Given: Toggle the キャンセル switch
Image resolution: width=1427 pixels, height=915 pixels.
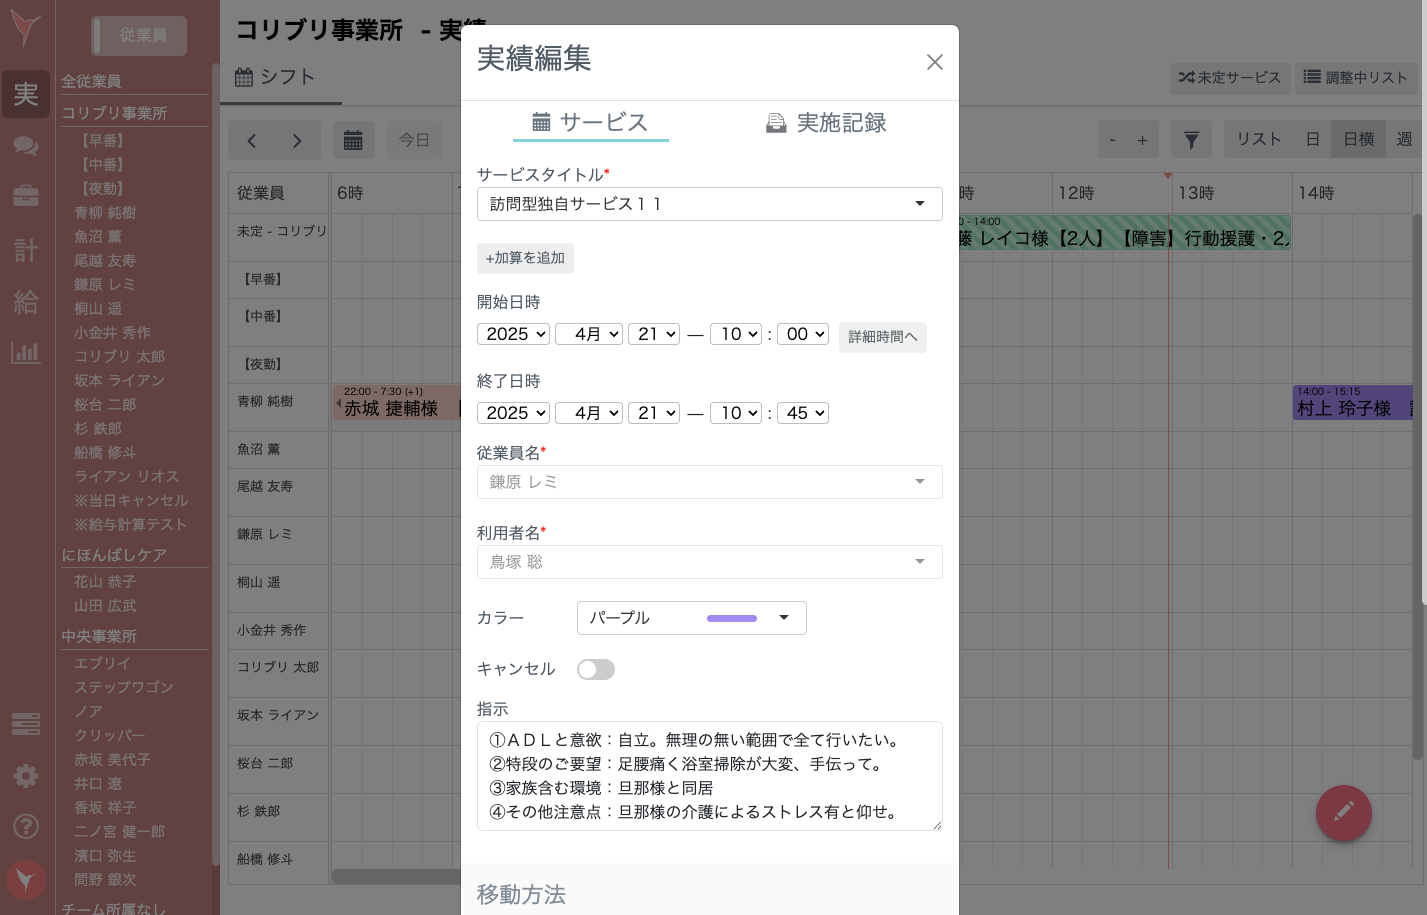Looking at the screenshot, I should 595,669.
